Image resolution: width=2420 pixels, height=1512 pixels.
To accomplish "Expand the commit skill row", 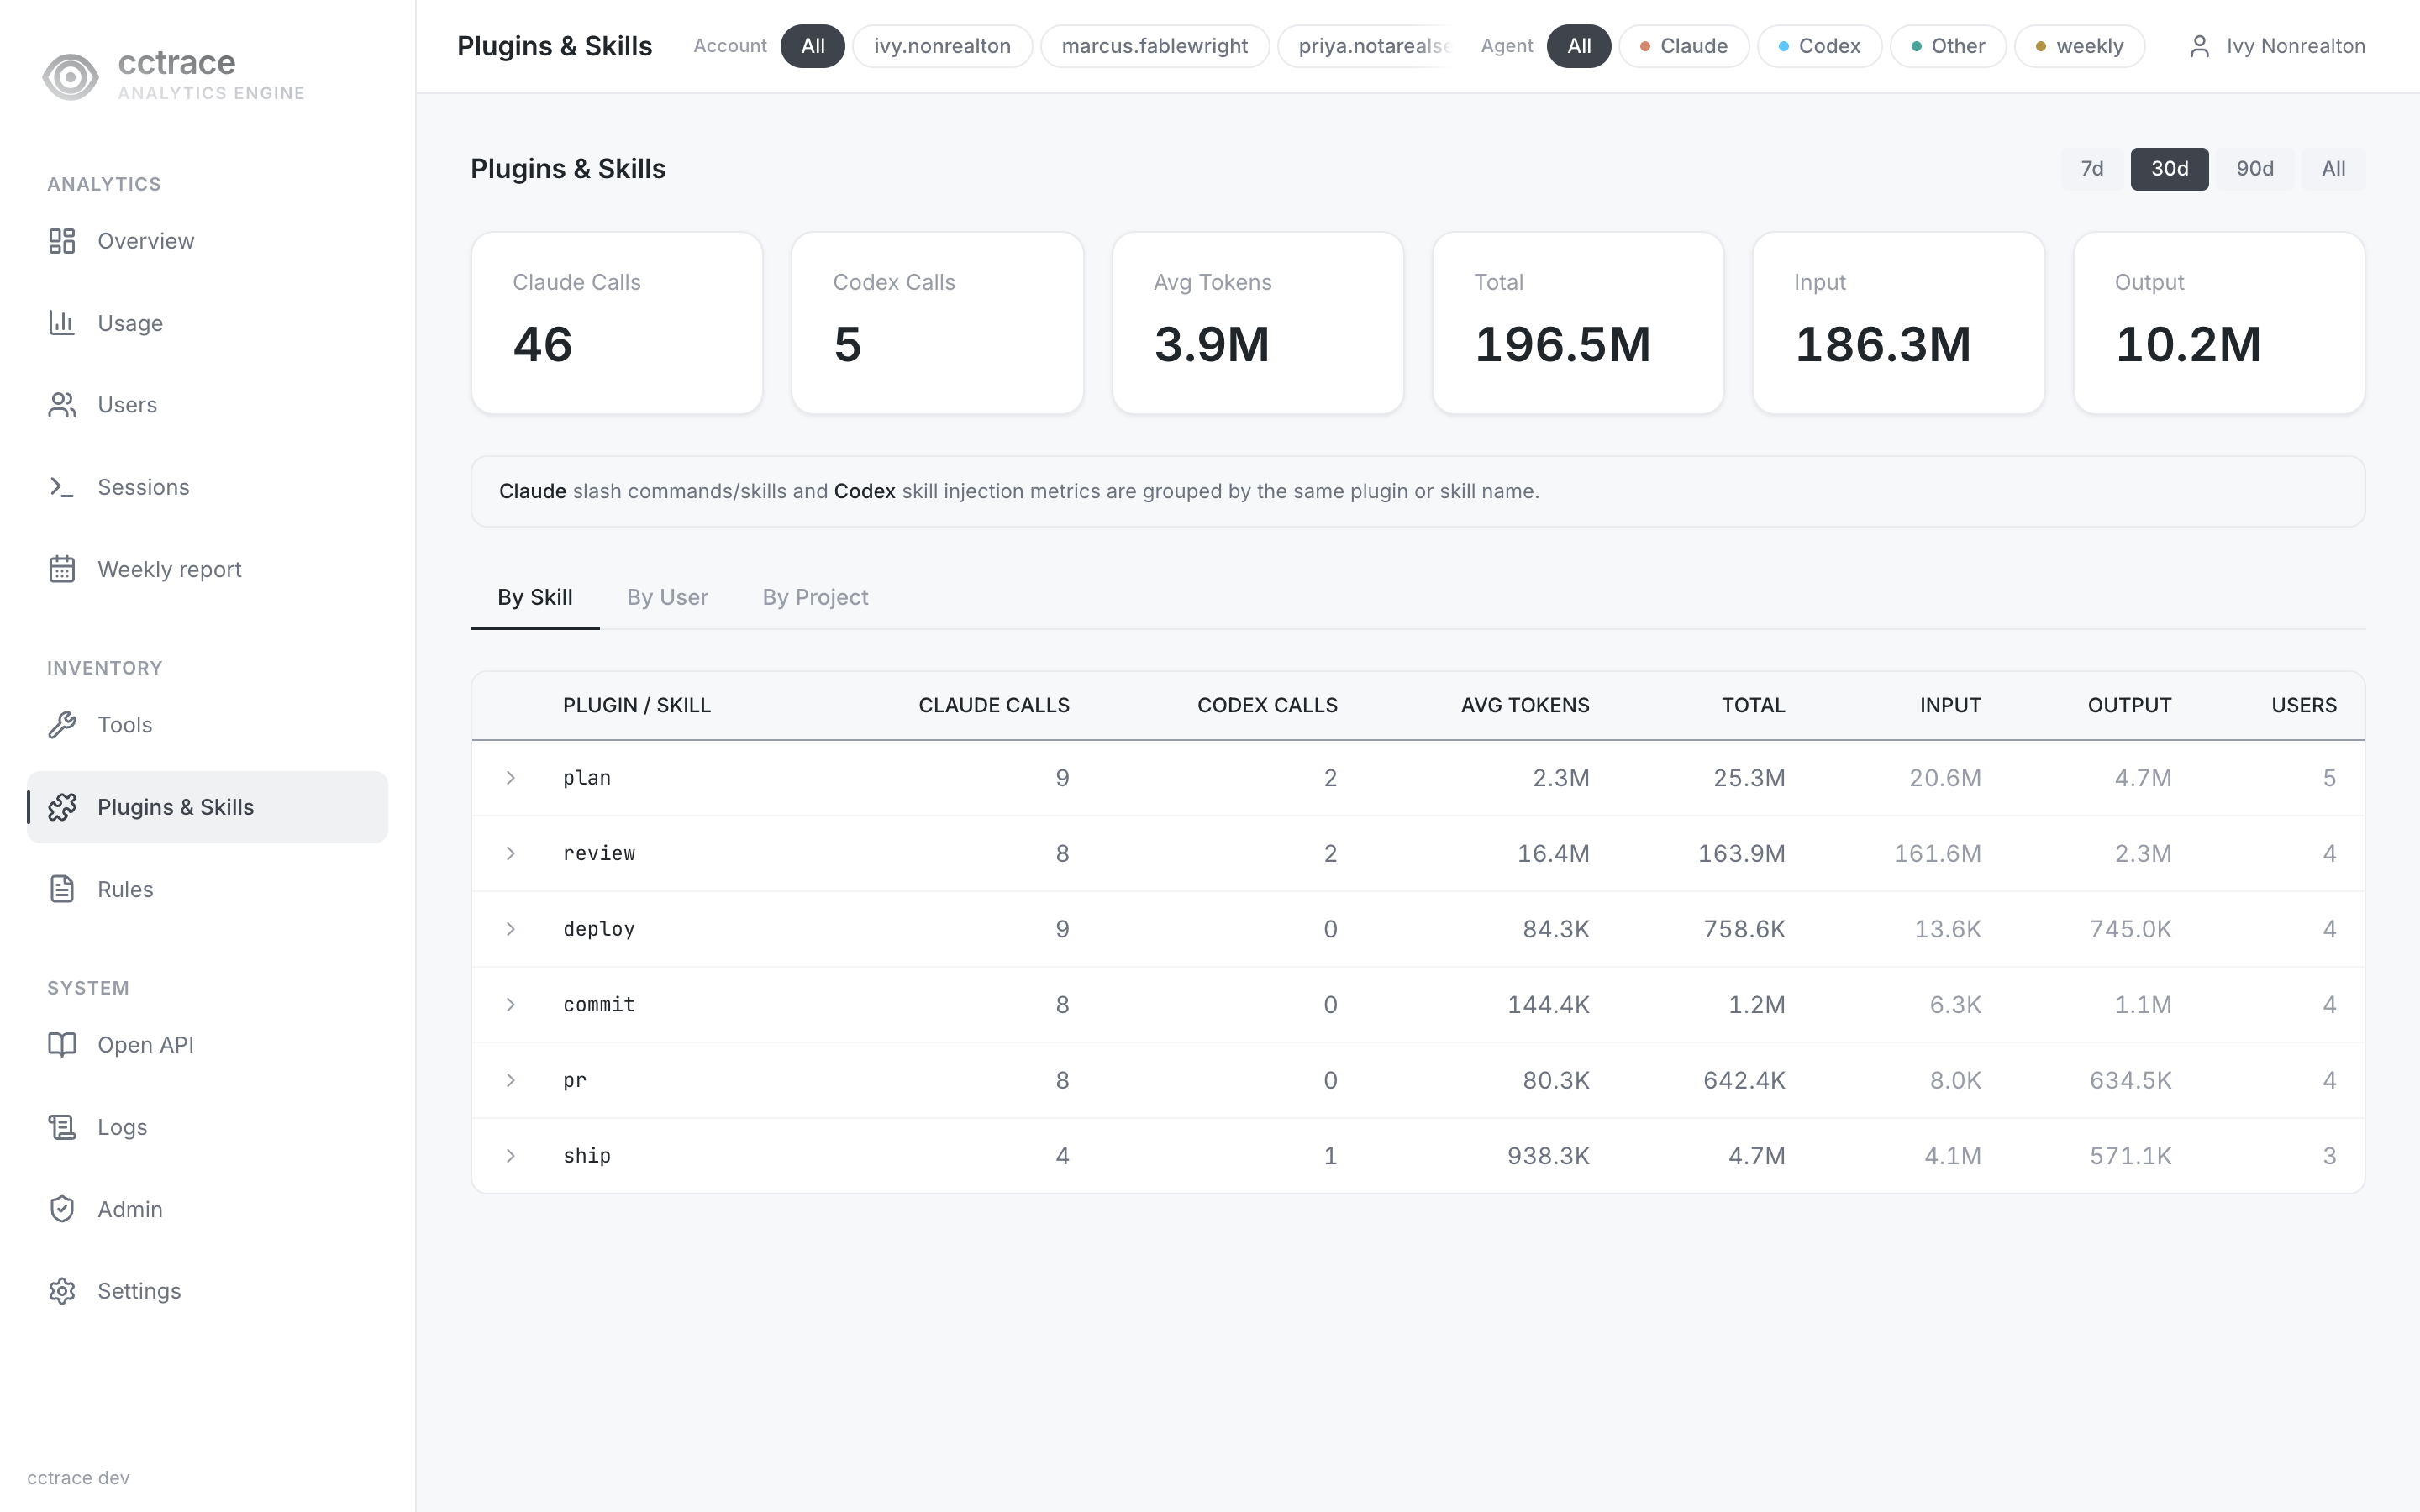I will (511, 1005).
